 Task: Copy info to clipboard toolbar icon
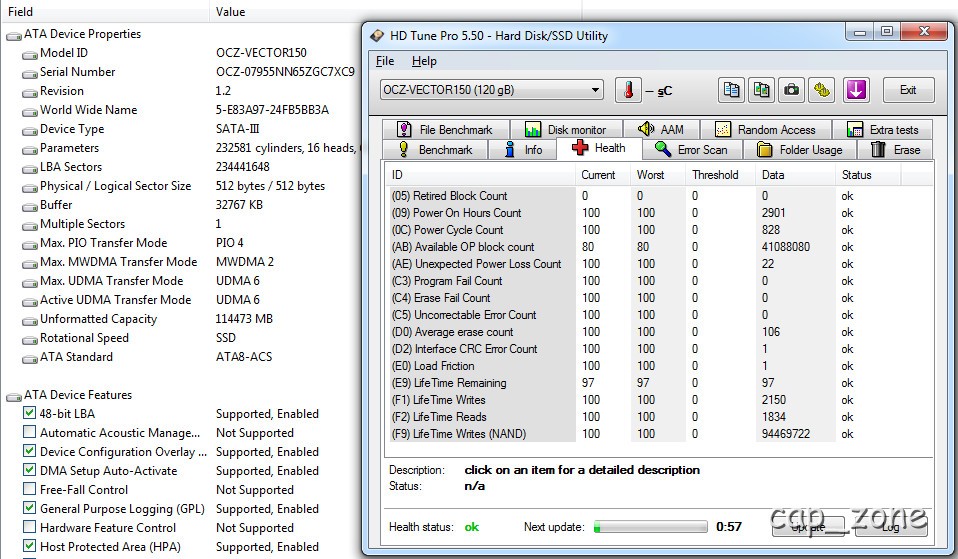coord(731,90)
